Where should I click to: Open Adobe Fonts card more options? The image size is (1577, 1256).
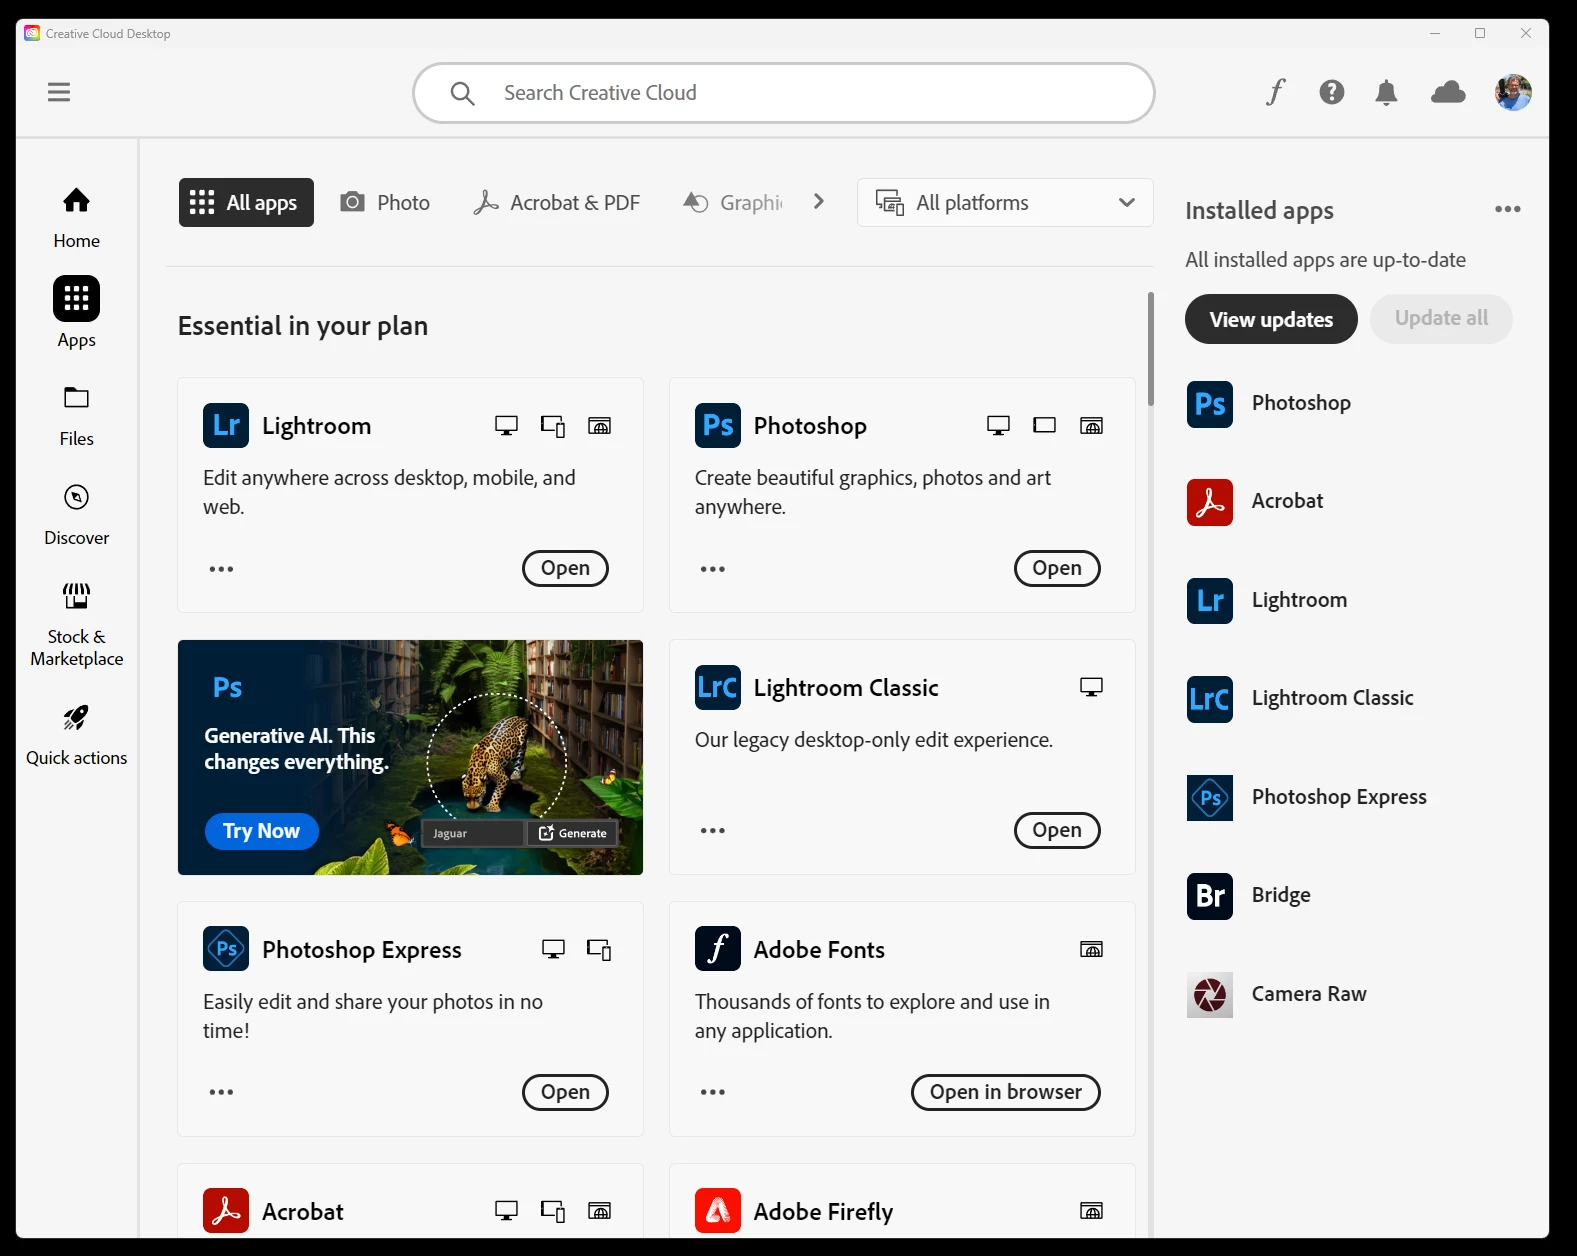713,1092
